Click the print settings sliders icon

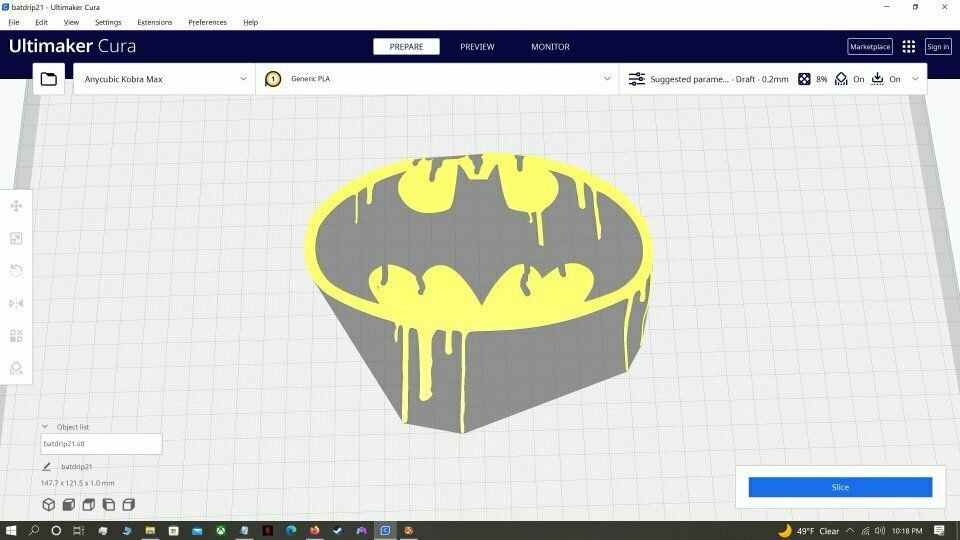click(637, 79)
